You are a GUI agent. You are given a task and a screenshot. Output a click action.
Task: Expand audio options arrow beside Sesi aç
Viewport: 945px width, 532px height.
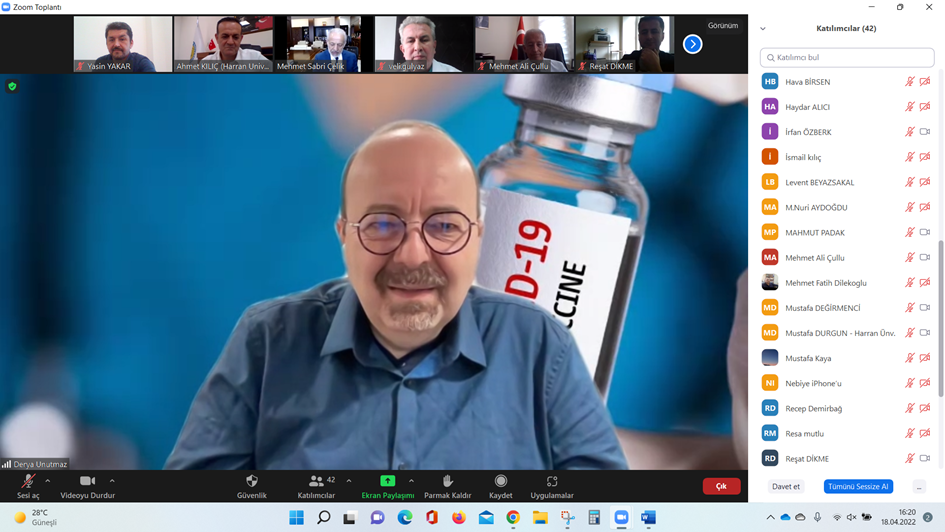click(48, 481)
